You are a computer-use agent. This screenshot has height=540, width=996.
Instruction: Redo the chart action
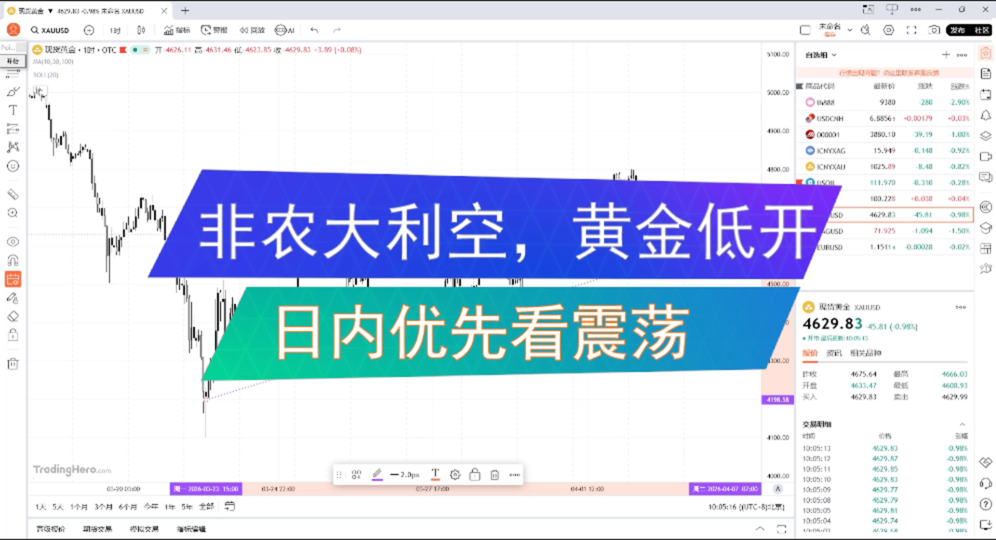[x=337, y=30]
